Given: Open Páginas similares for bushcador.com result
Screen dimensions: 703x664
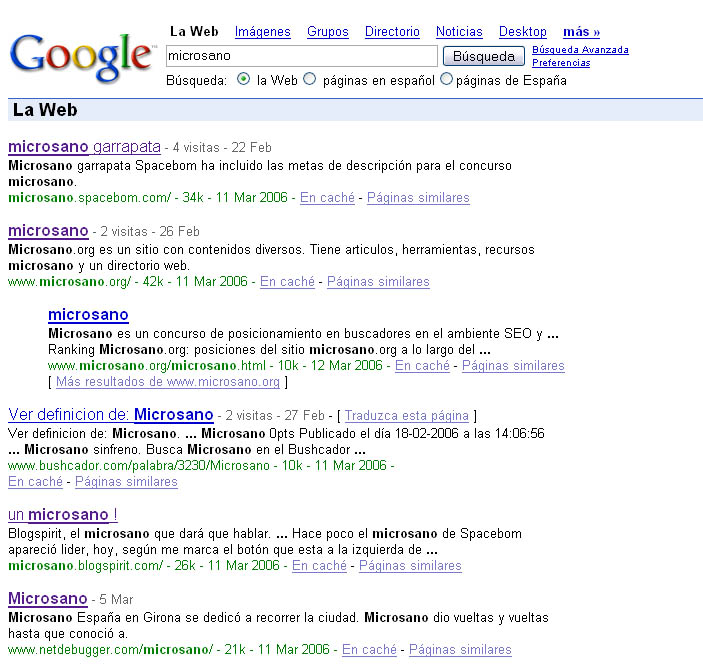Looking at the screenshot, I should (126, 482).
